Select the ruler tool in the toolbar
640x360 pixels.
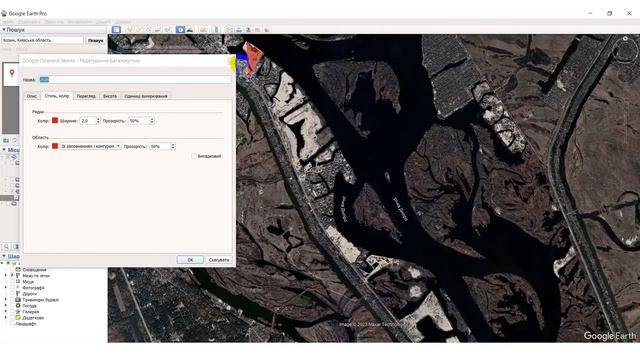point(216,29)
